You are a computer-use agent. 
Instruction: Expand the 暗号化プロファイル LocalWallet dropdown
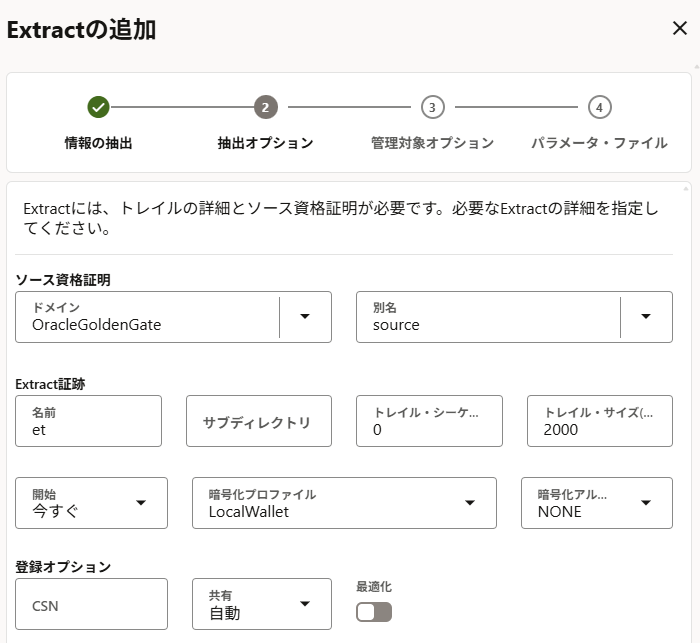pyautogui.click(x=470, y=503)
